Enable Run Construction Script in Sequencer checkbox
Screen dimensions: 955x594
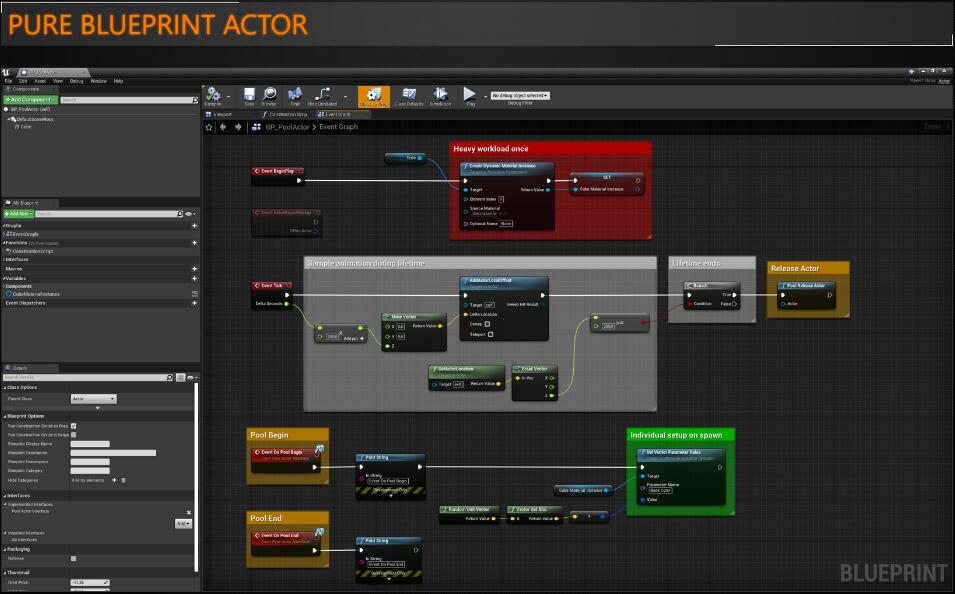point(74,435)
